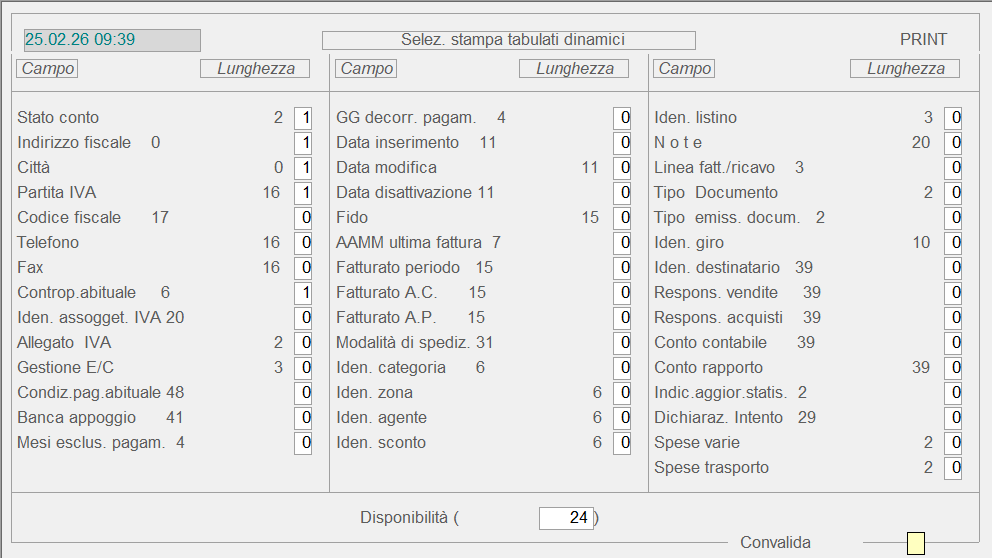Viewport: 992px width, 558px height.
Task: Click the Codice fiscale length field
Action: tap(303, 218)
